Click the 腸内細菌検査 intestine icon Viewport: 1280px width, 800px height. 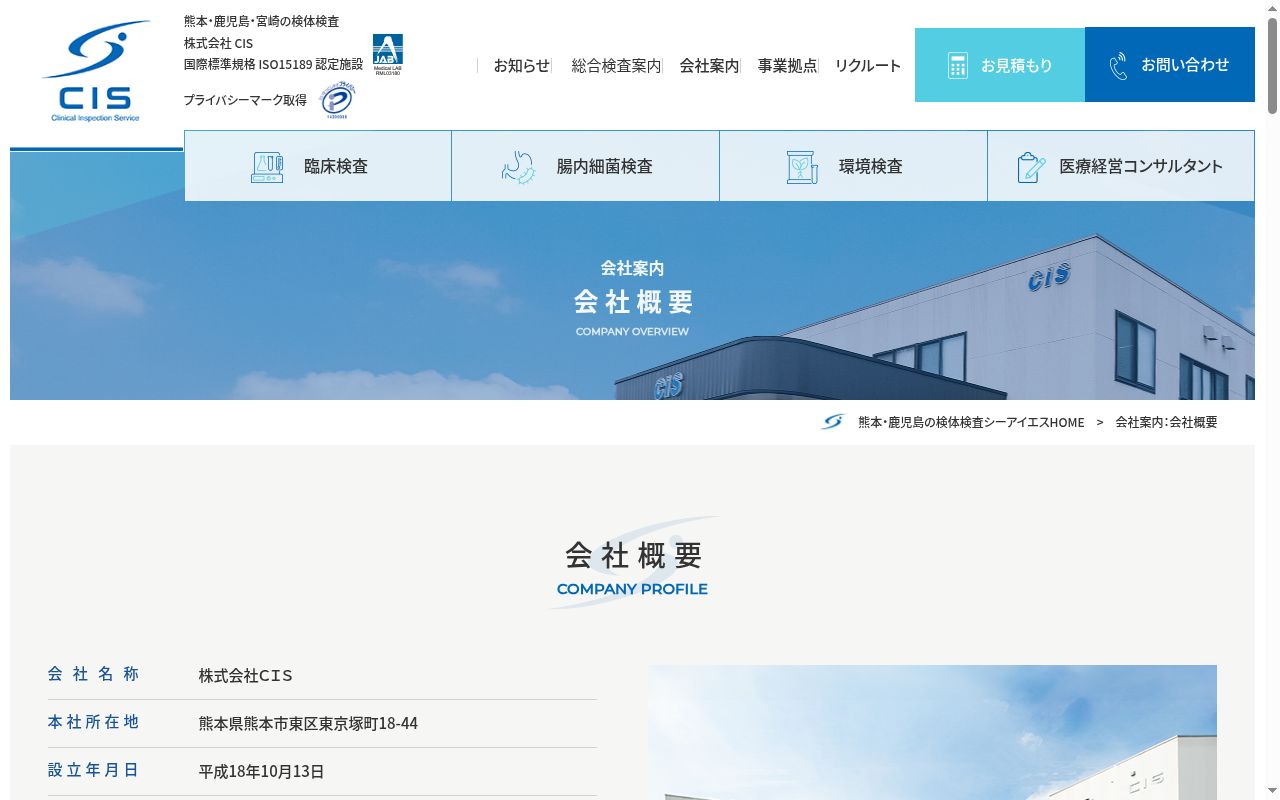[519, 167]
